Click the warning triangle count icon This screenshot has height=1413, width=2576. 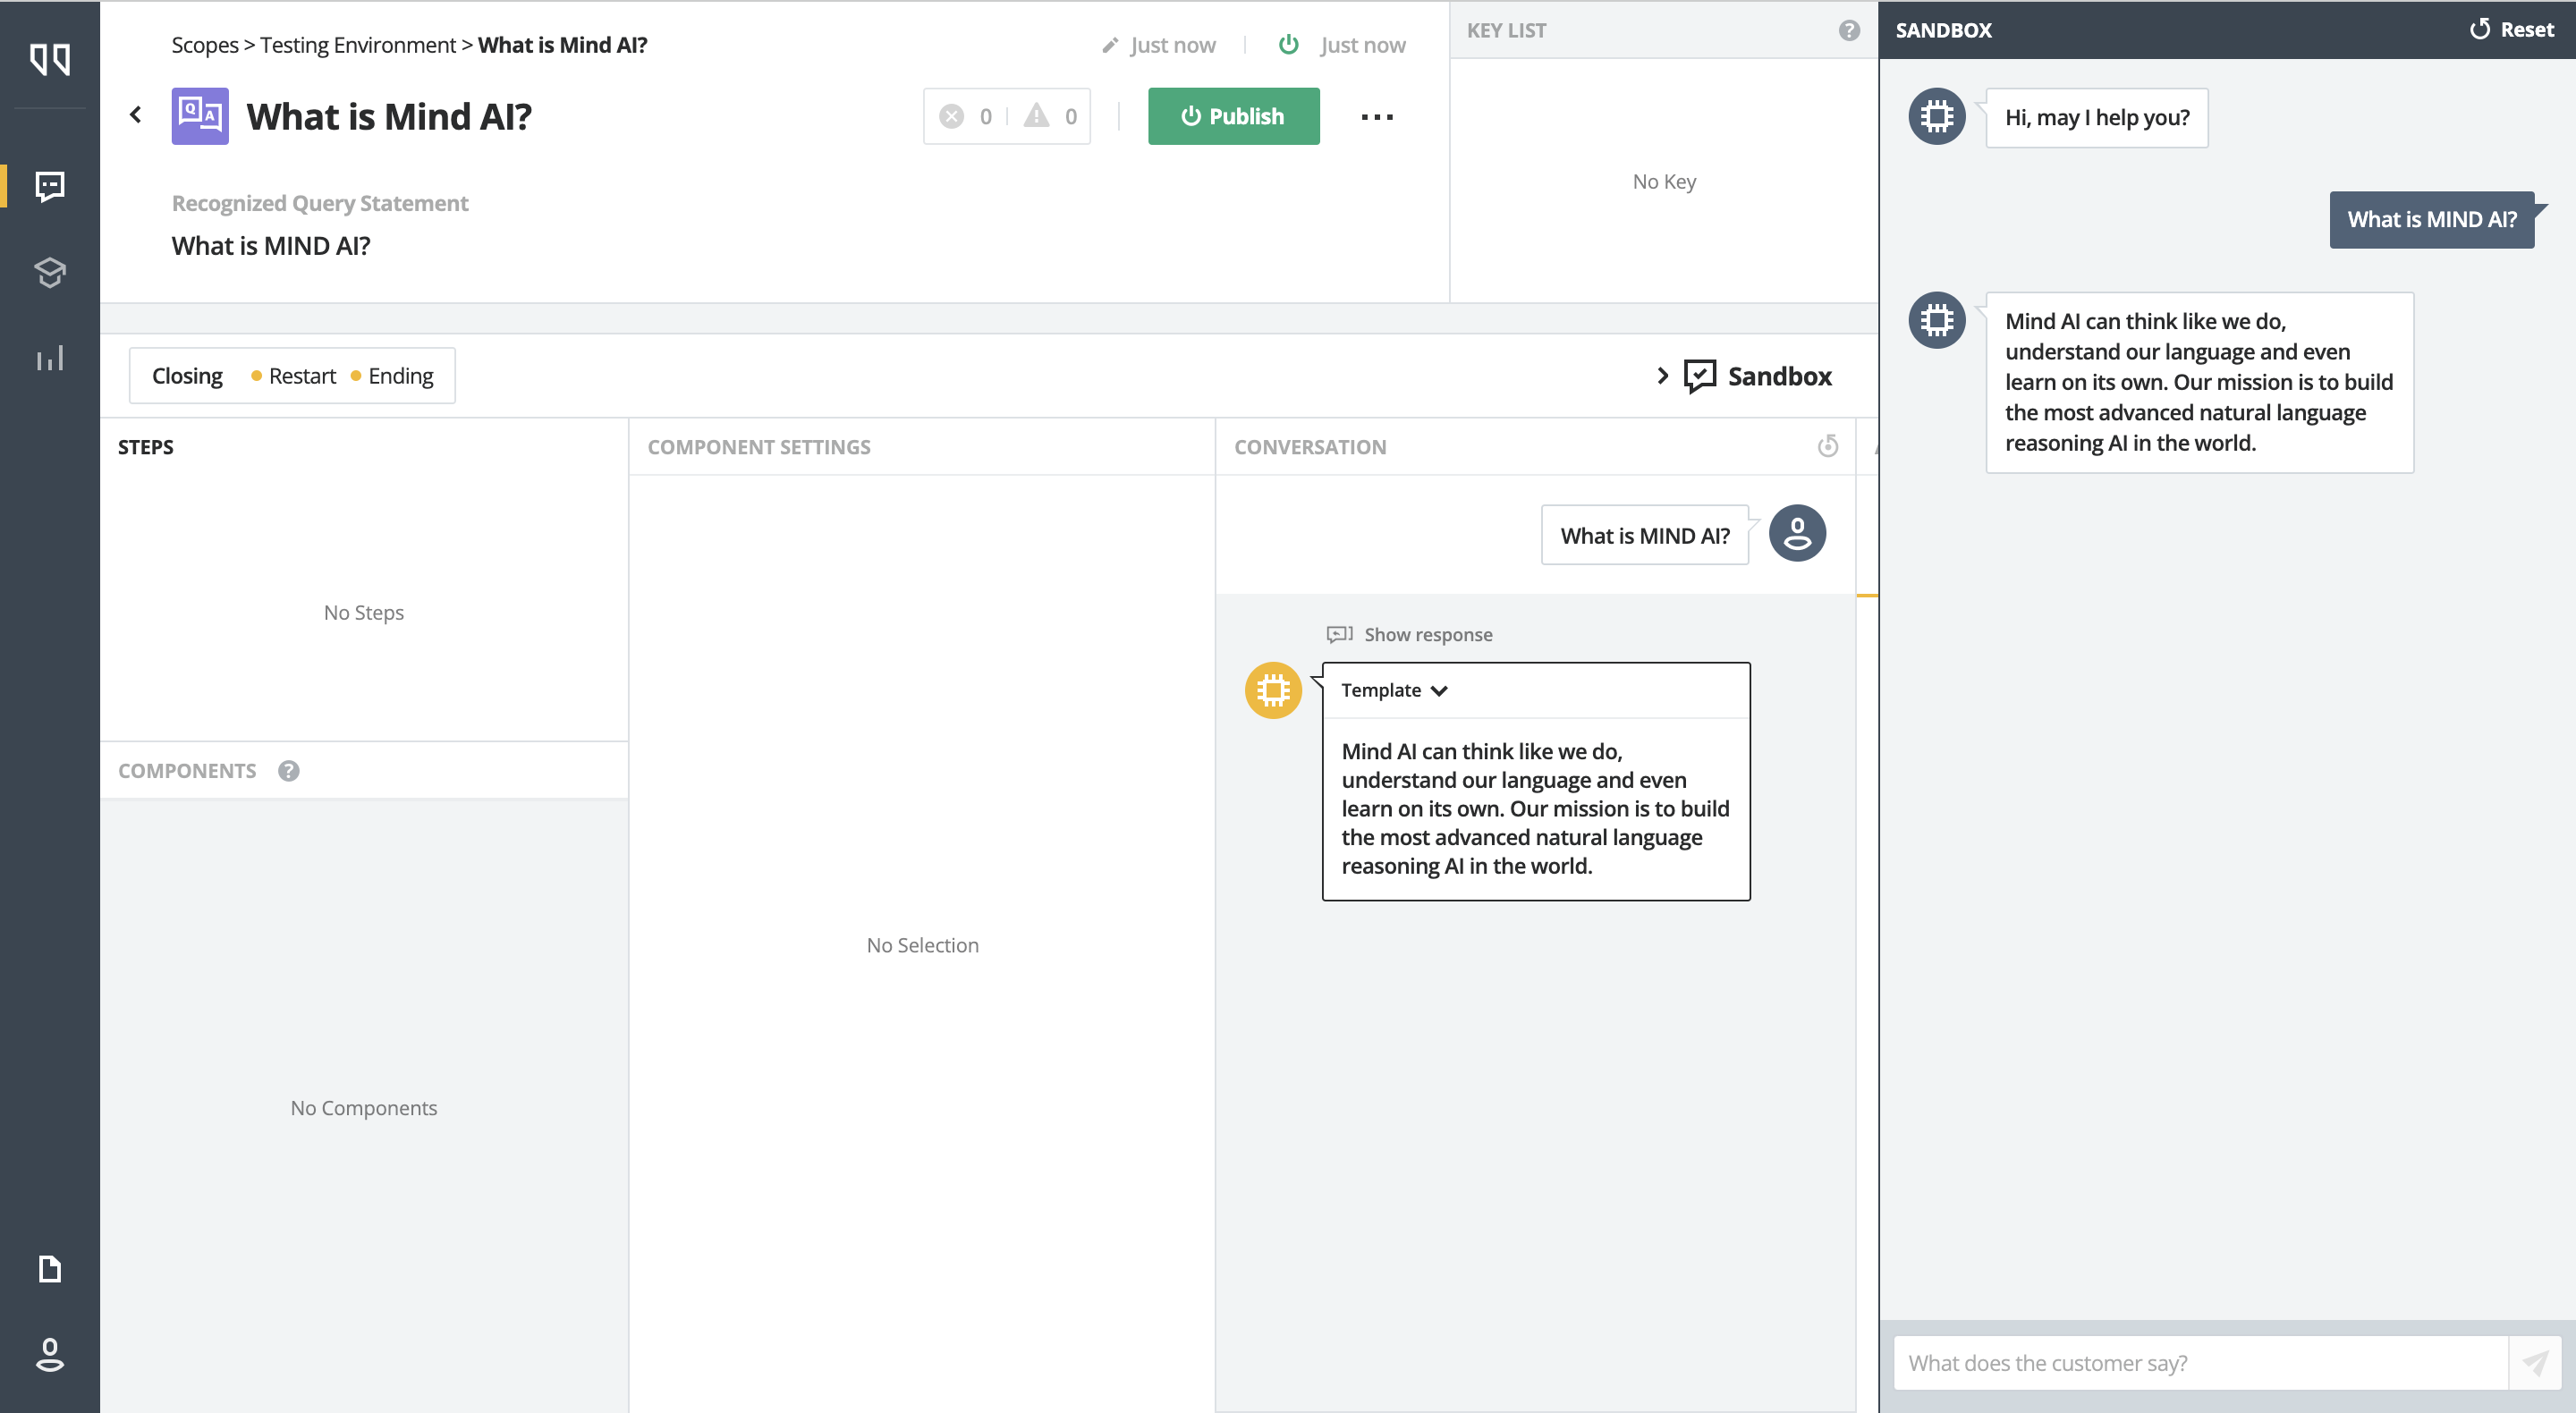click(x=1037, y=116)
